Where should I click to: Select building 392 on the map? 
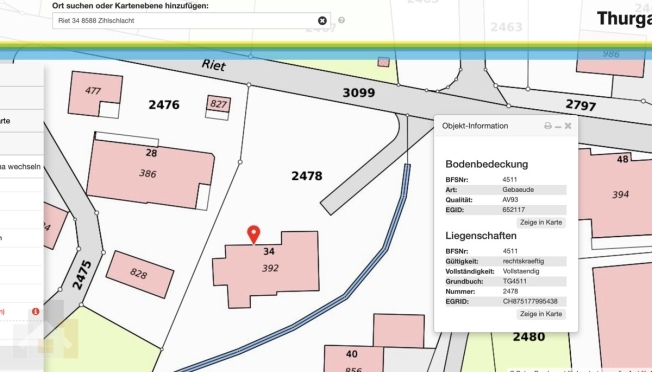pyautogui.click(x=270, y=269)
